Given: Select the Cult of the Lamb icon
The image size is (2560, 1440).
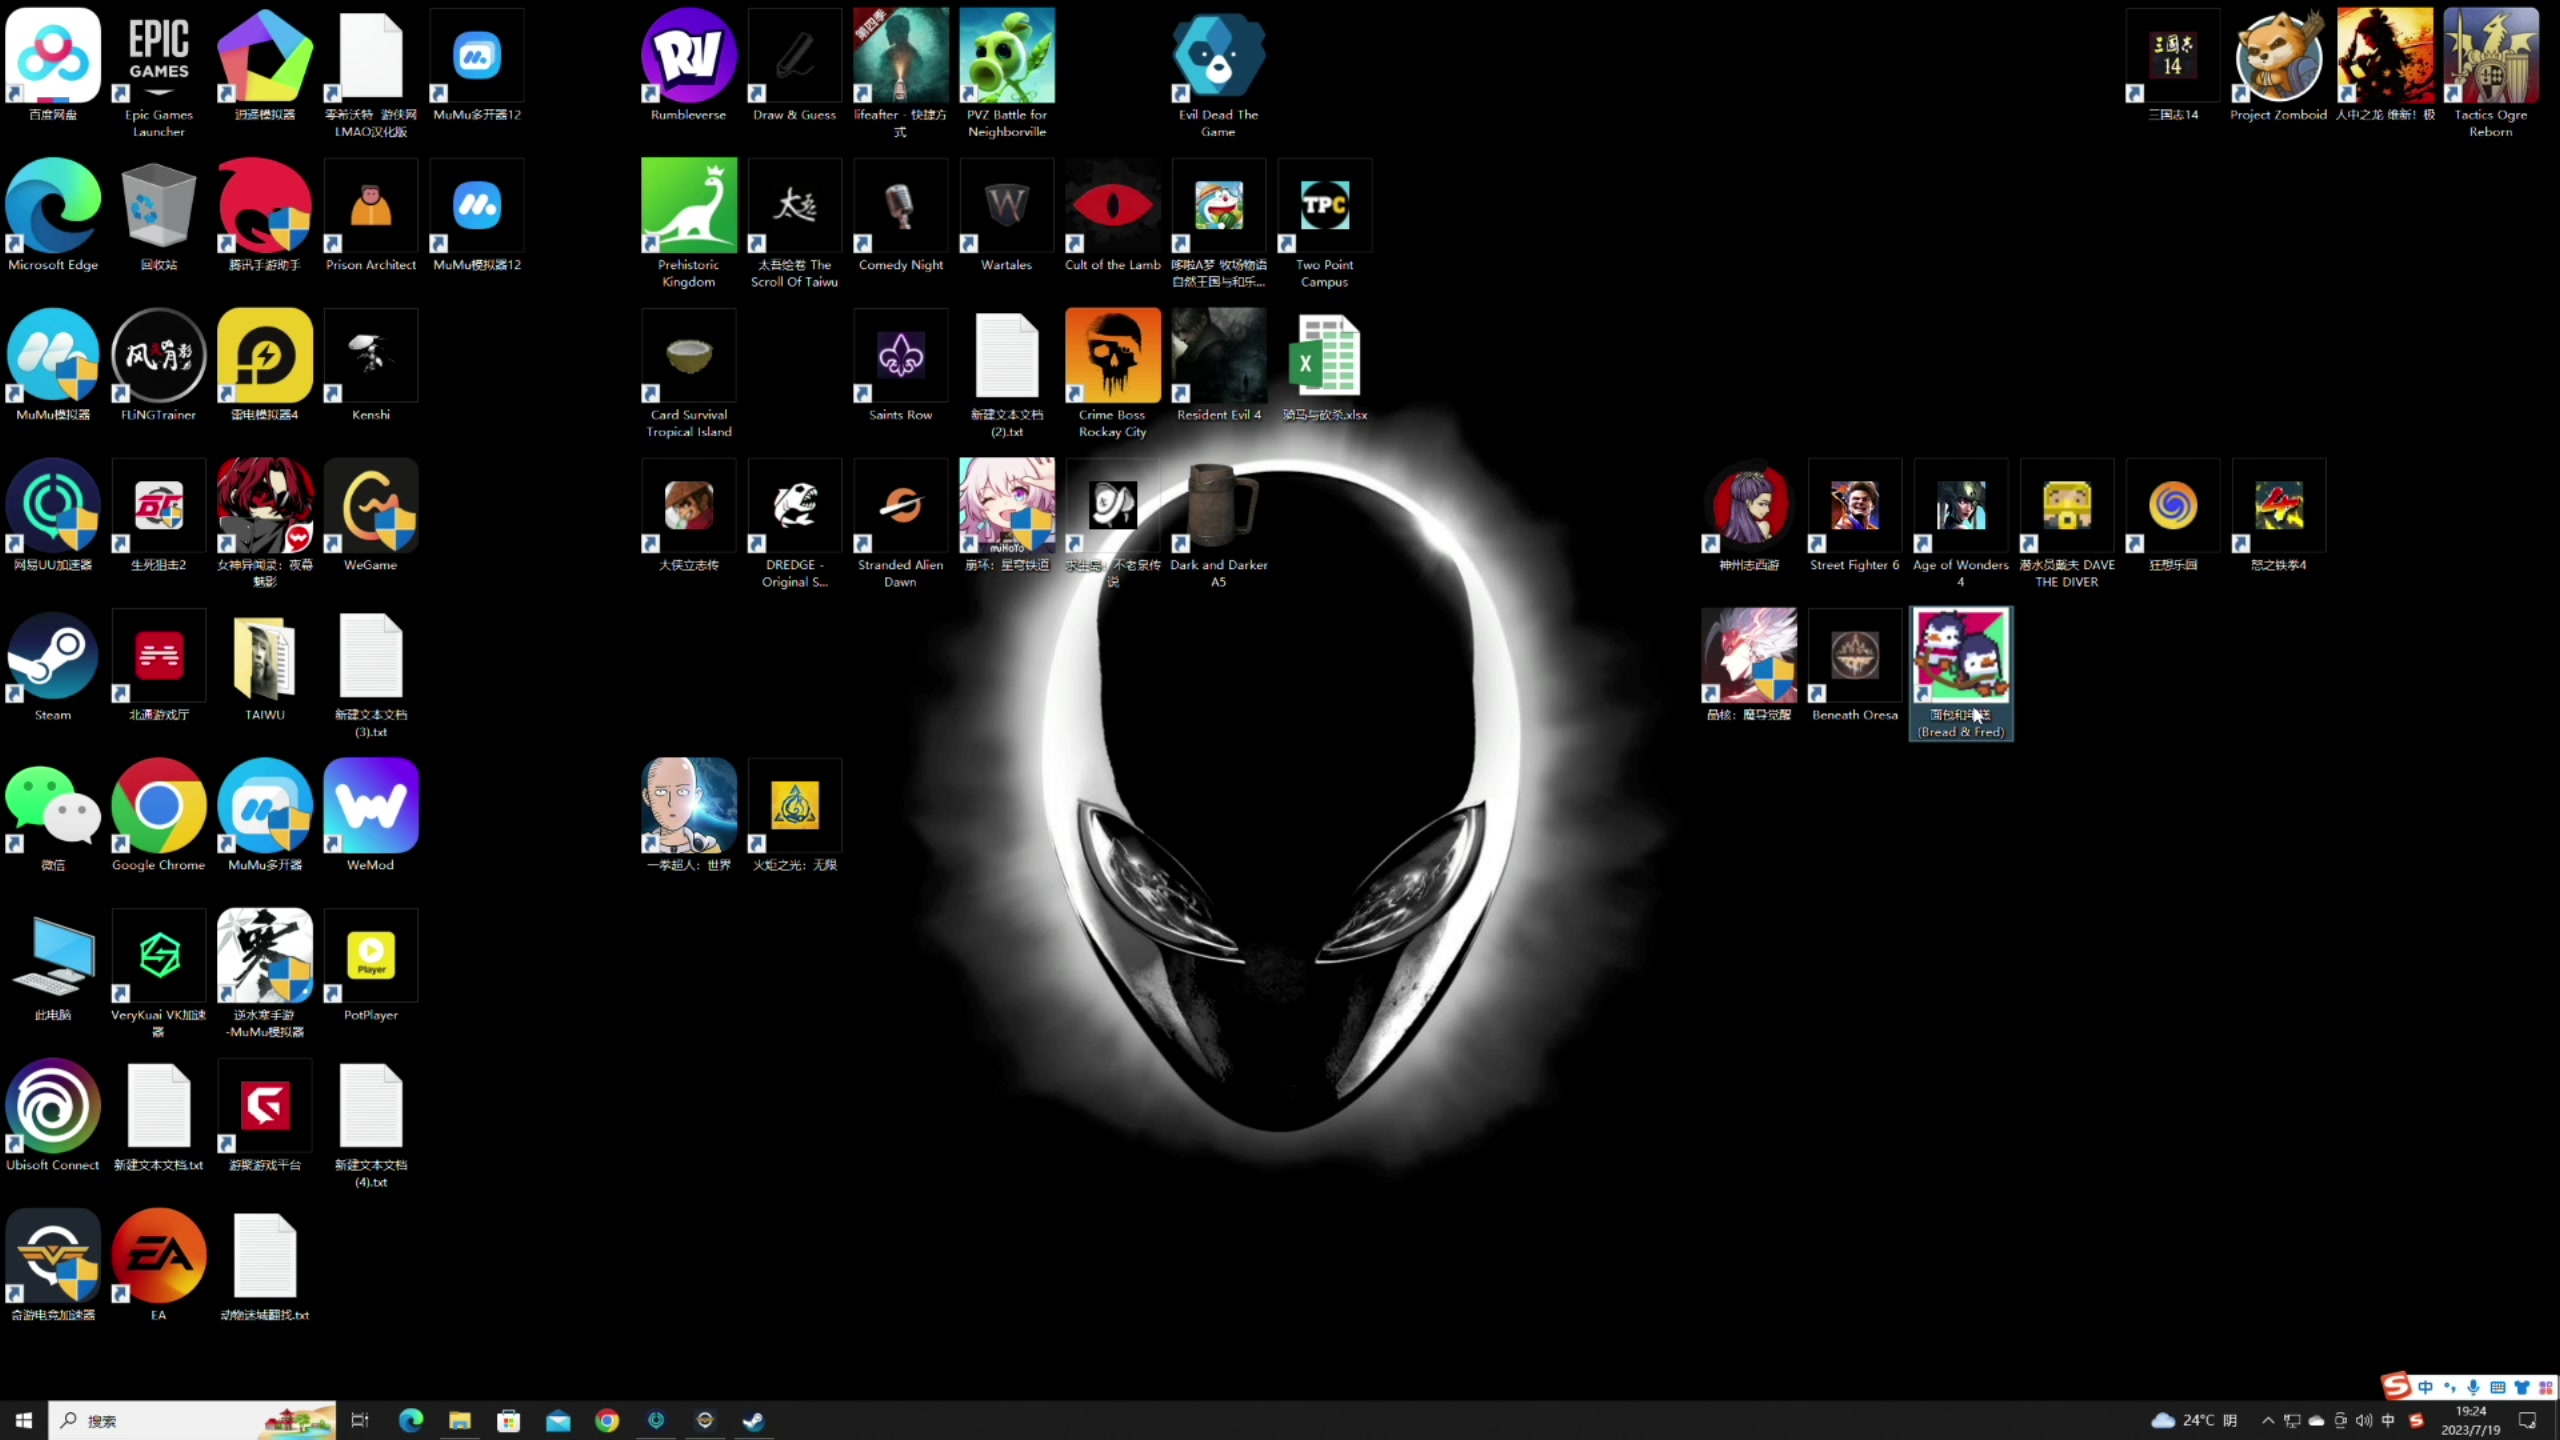Looking at the screenshot, I should (1113, 215).
